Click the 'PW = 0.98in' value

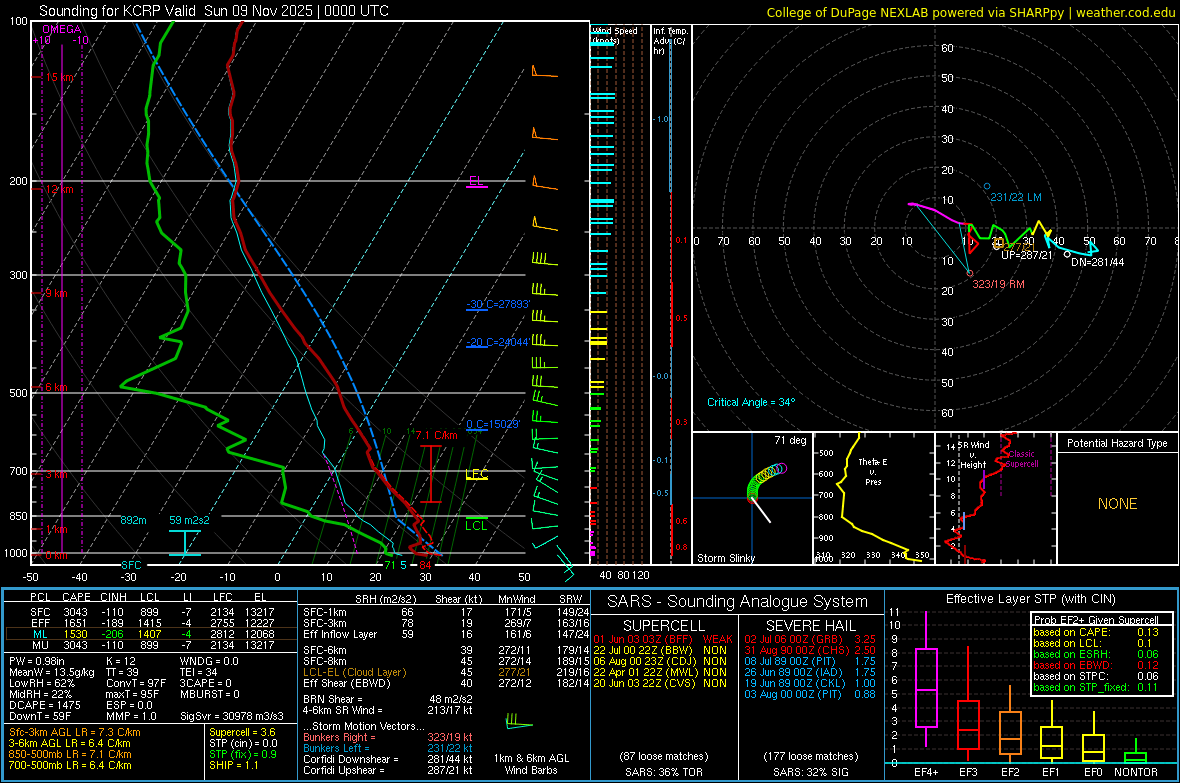click(x=37, y=661)
